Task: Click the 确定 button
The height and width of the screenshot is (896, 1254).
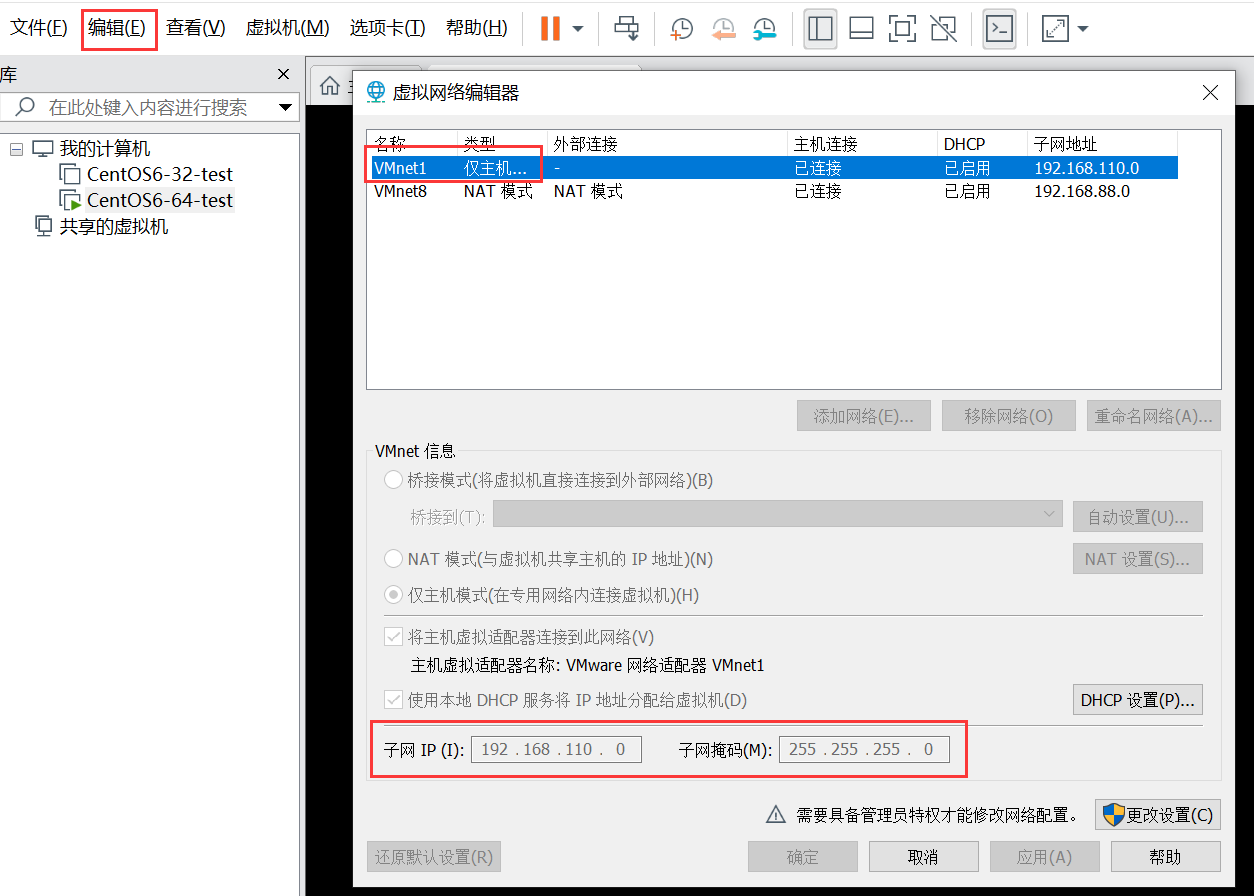Action: tap(803, 857)
